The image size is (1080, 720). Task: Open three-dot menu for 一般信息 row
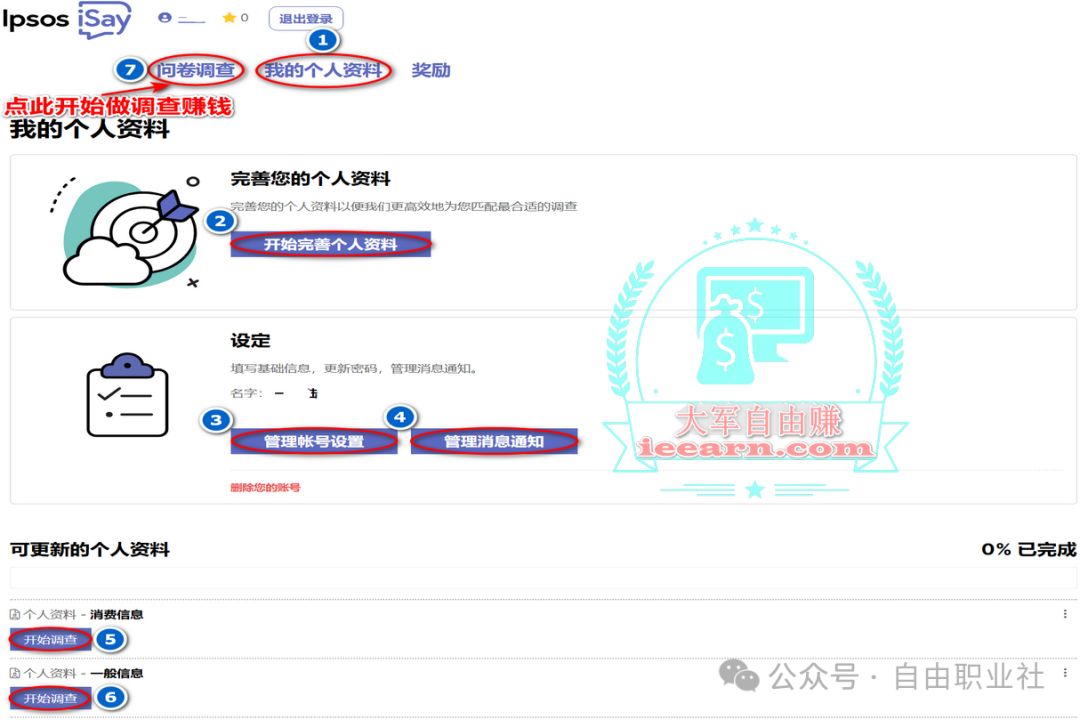(1065, 672)
